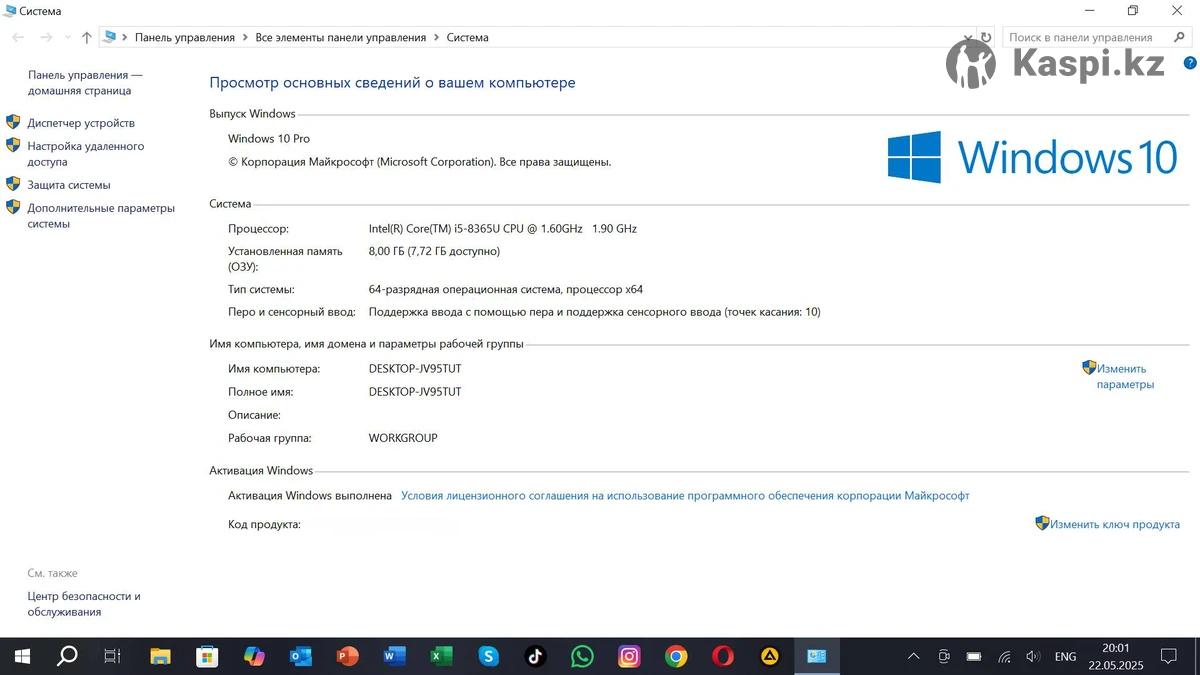The height and width of the screenshot is (675, 1200).
Task: Go up one level with Up arrow
Action: (x=87, y=37)
